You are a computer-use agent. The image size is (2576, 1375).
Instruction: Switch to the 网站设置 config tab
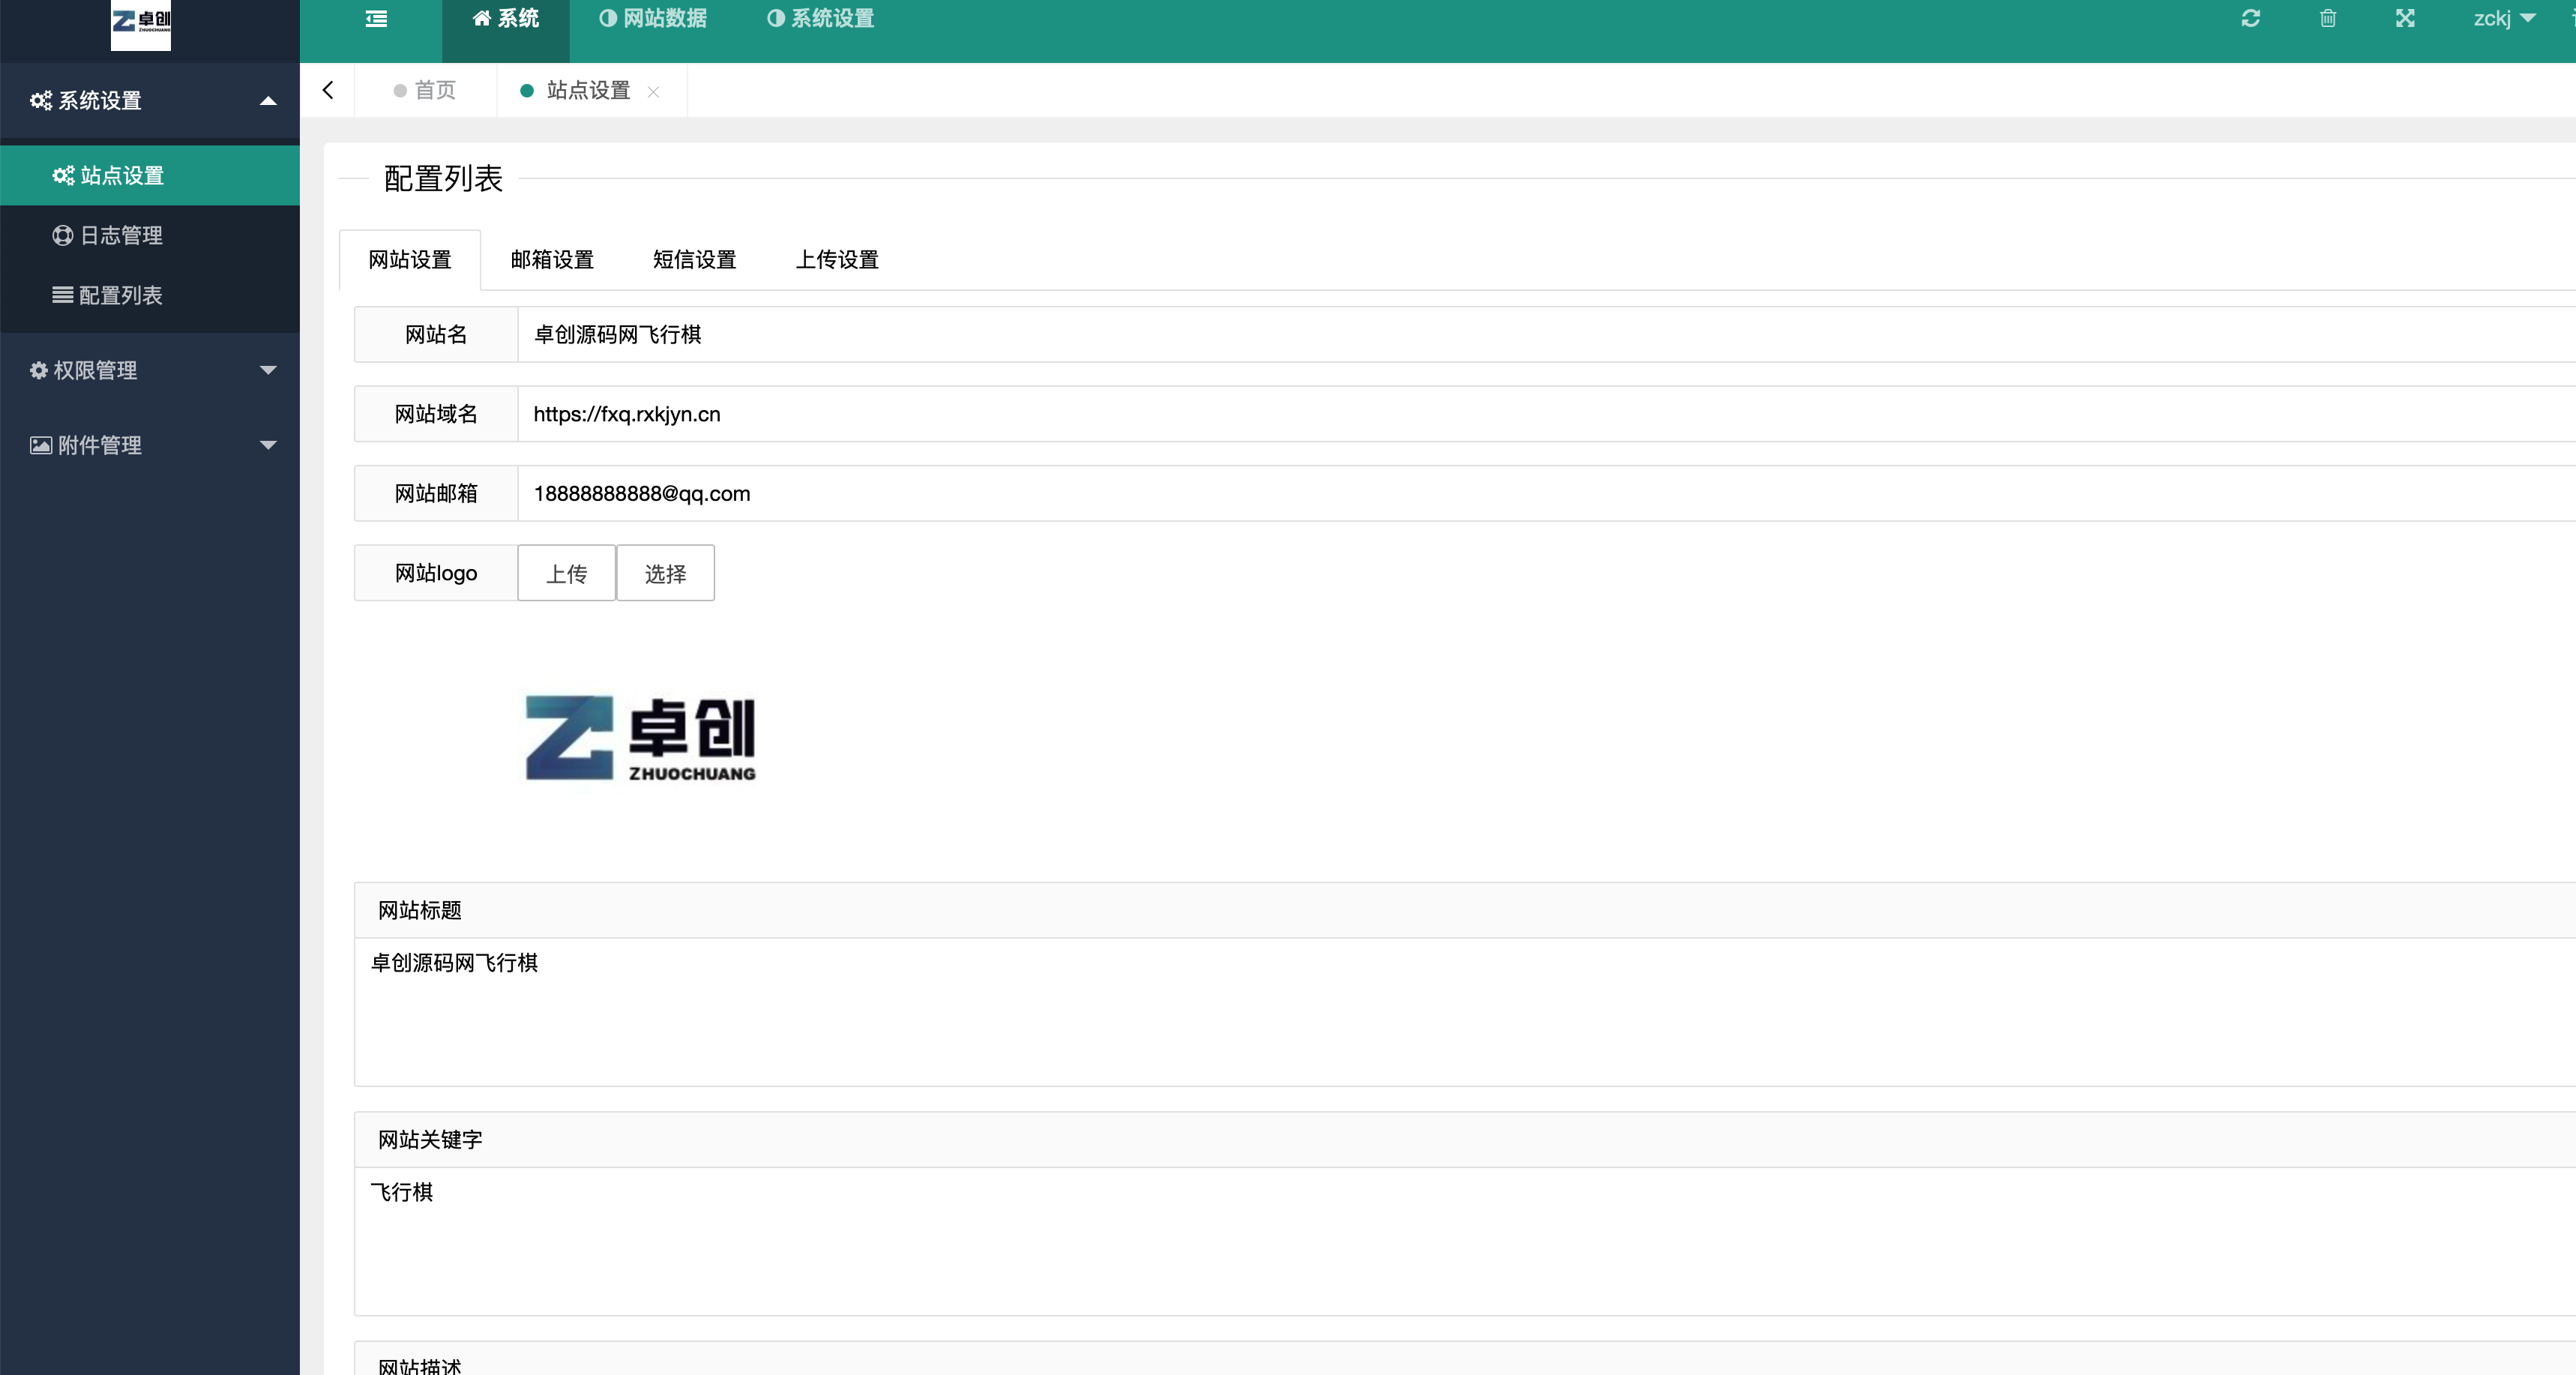410,260
